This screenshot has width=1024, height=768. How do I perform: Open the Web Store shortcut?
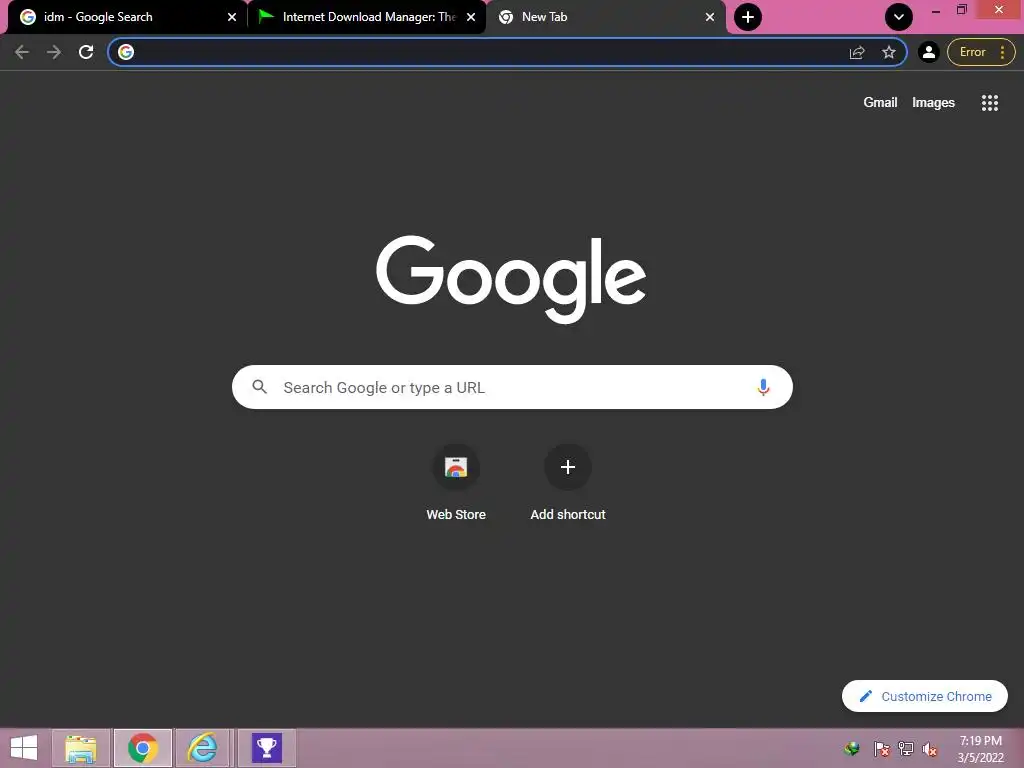456,482
